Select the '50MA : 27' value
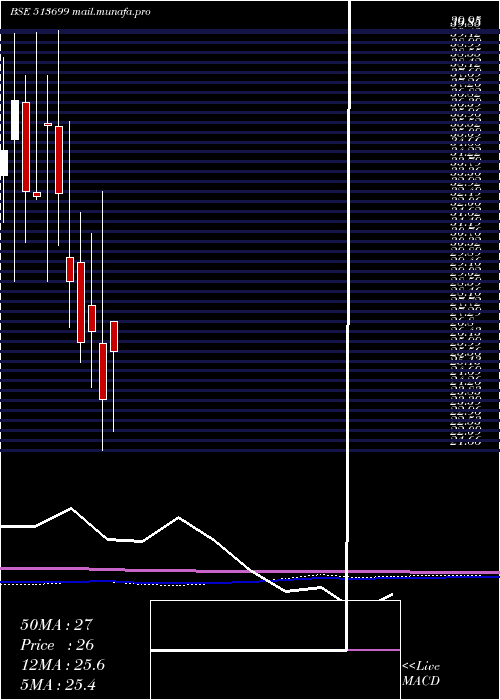Screen dimensions: 500x700 (x=57, y=625)
